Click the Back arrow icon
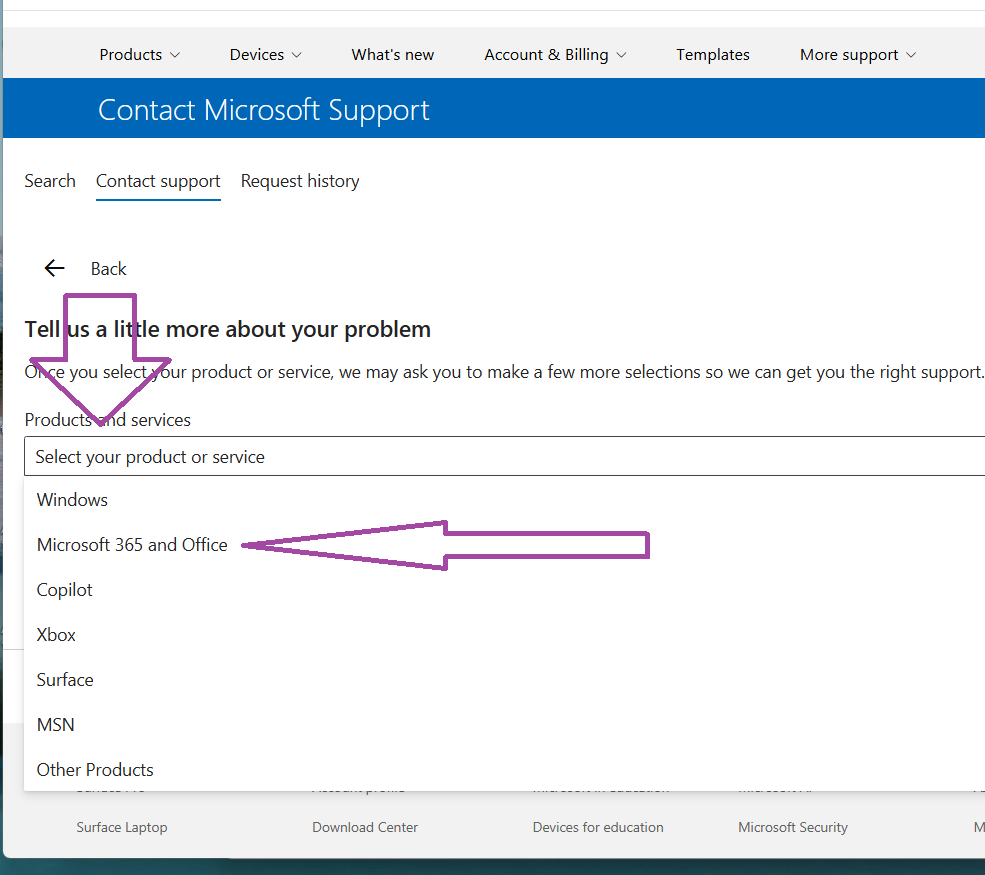985x875 pixels. pos(55,268)
